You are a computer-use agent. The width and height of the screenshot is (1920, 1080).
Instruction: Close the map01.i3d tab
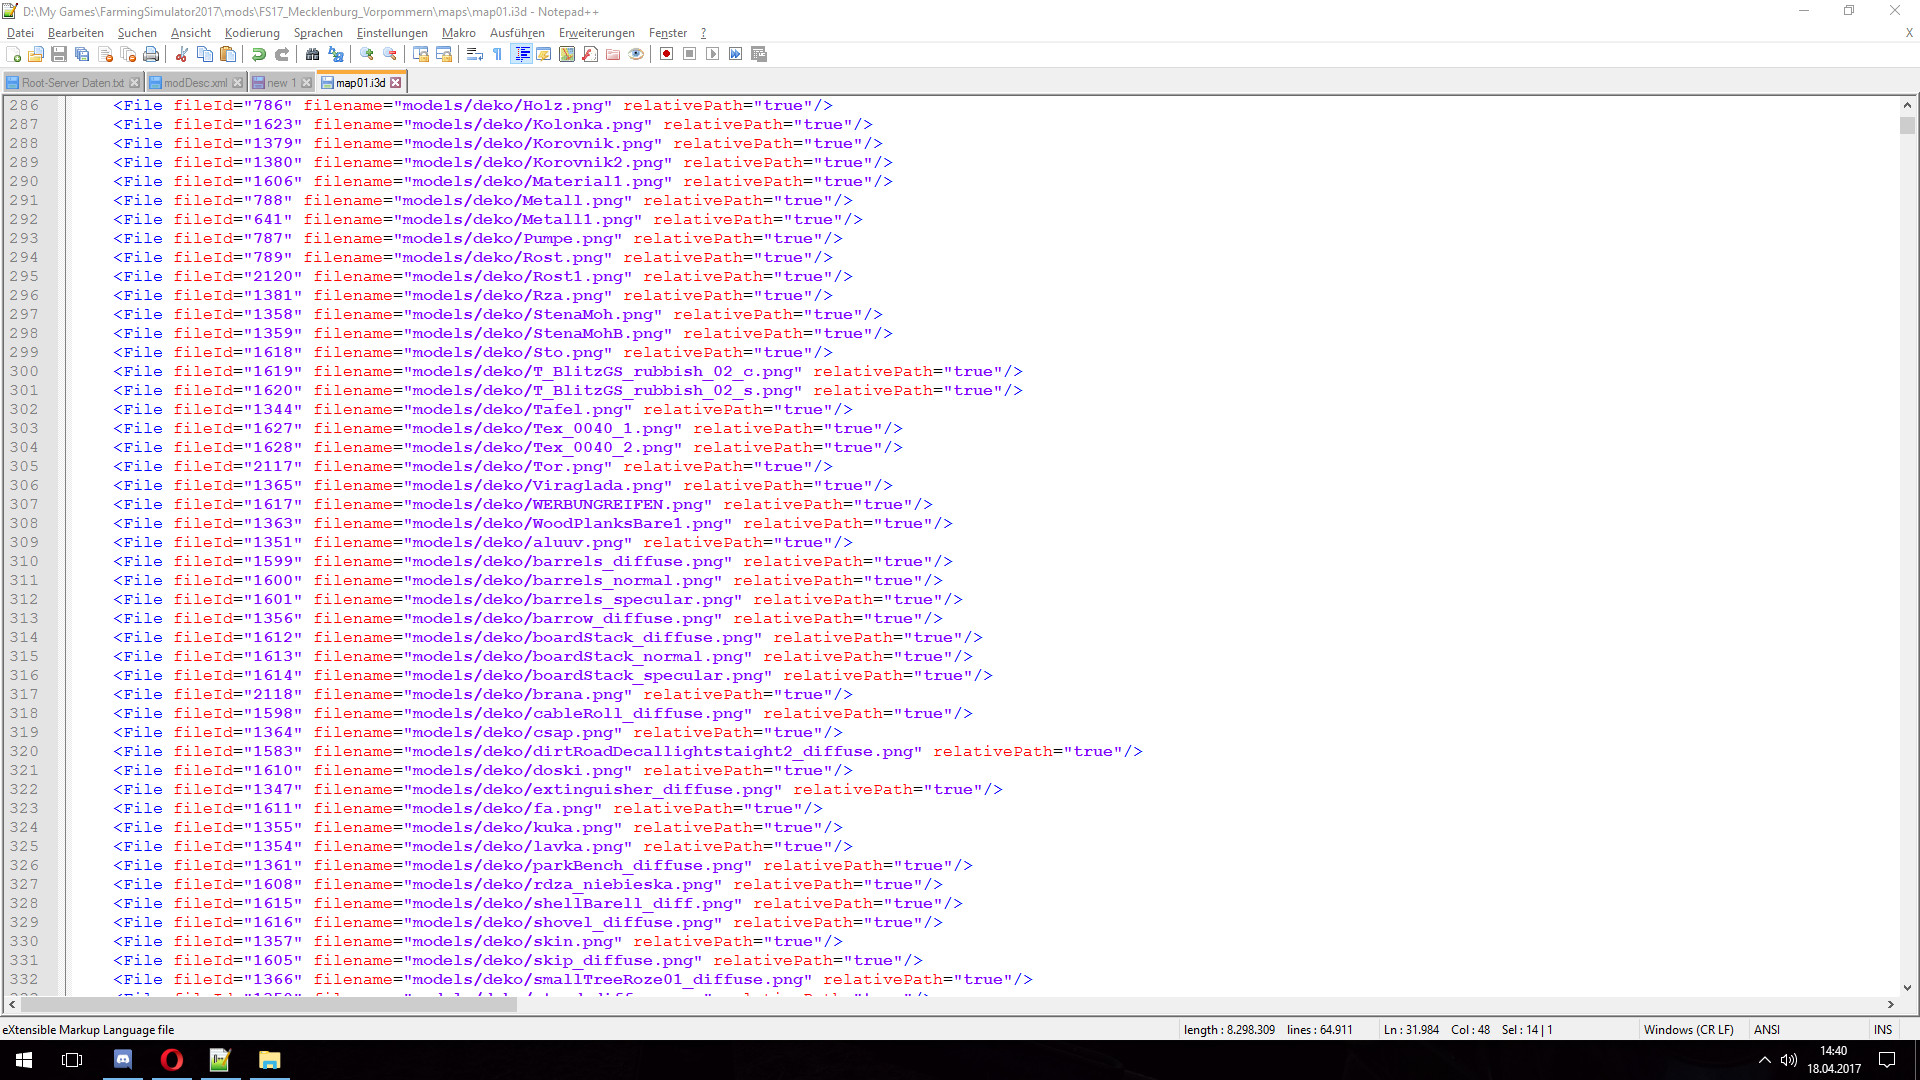coord(396,83)
